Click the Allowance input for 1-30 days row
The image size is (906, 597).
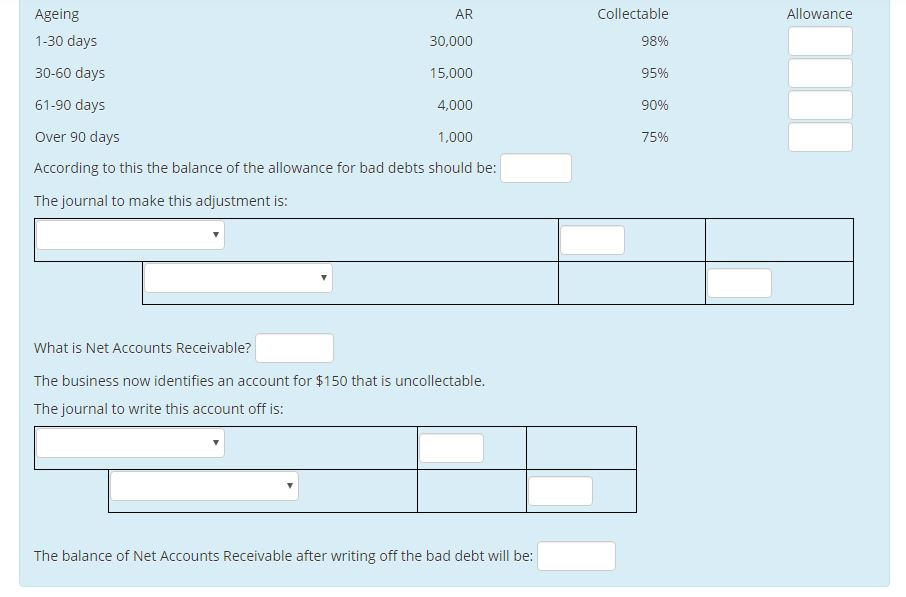(819, 41)
